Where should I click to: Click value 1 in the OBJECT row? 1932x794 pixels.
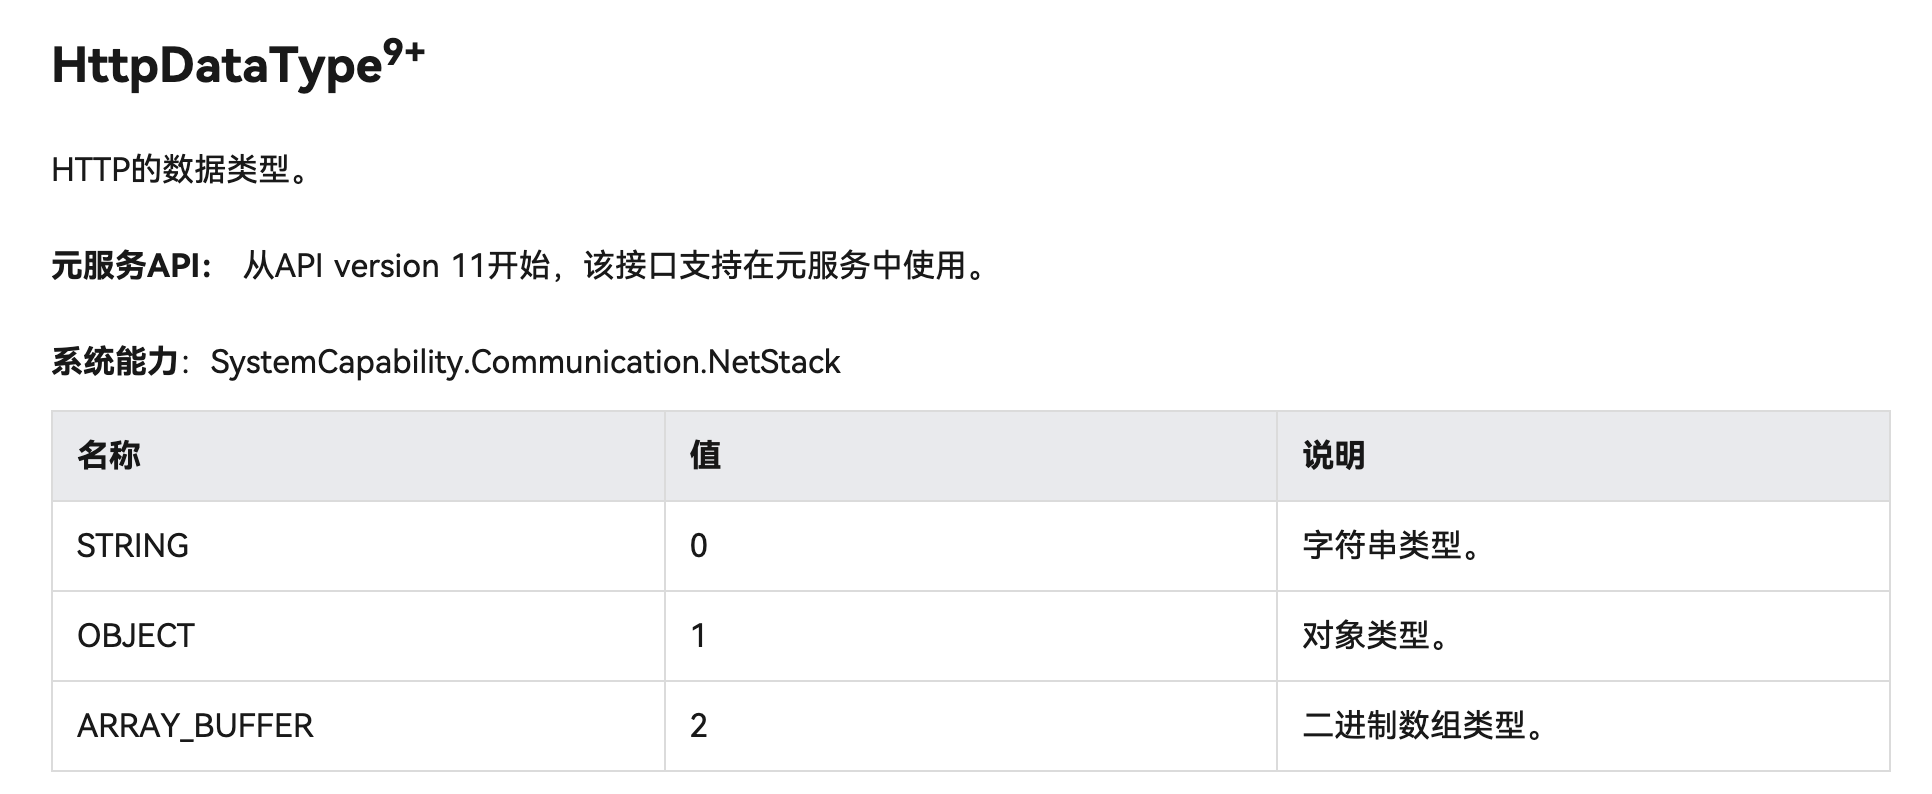pos(699,636)
